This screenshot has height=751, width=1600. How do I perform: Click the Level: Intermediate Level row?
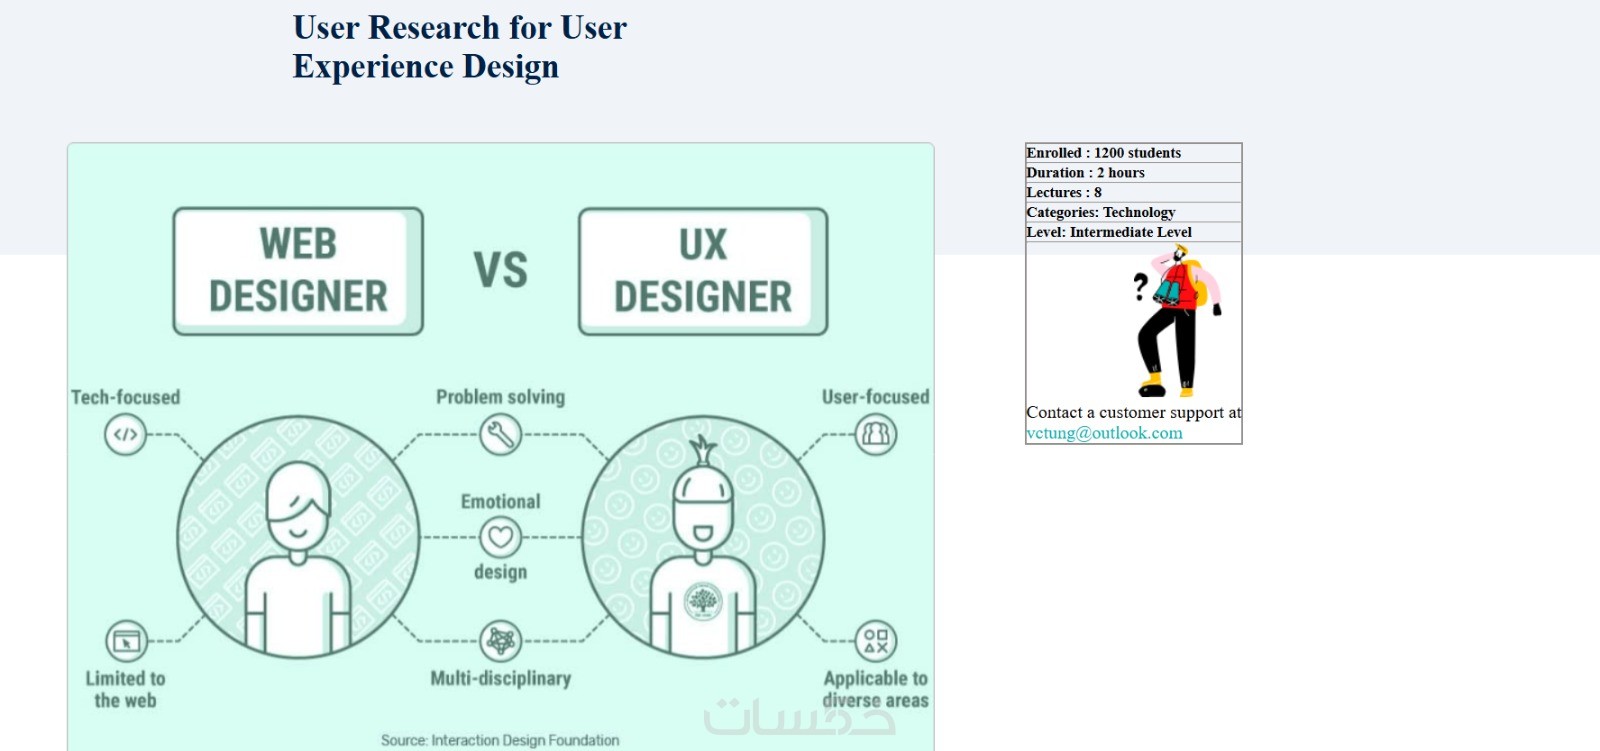coord(1134,232)
